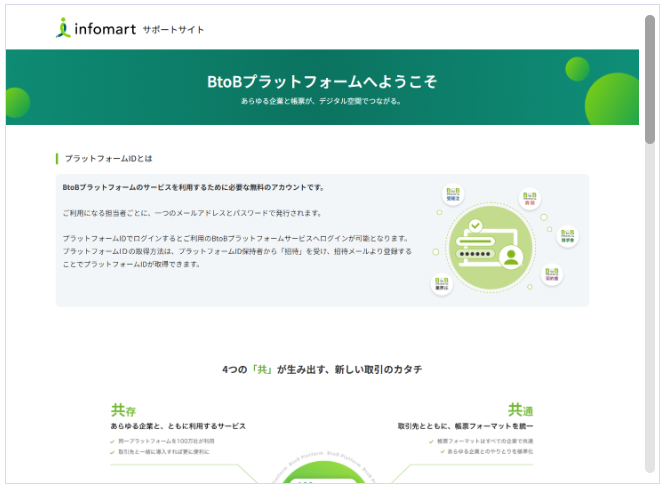665x490 pixels.
Task: Click the プラットフォームIDとは section heading
Action: tap(108, 158)
